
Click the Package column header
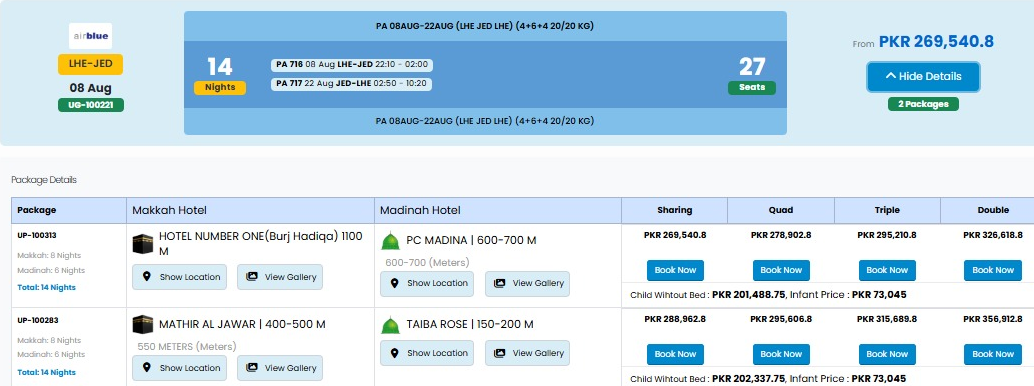coord(69,210)
